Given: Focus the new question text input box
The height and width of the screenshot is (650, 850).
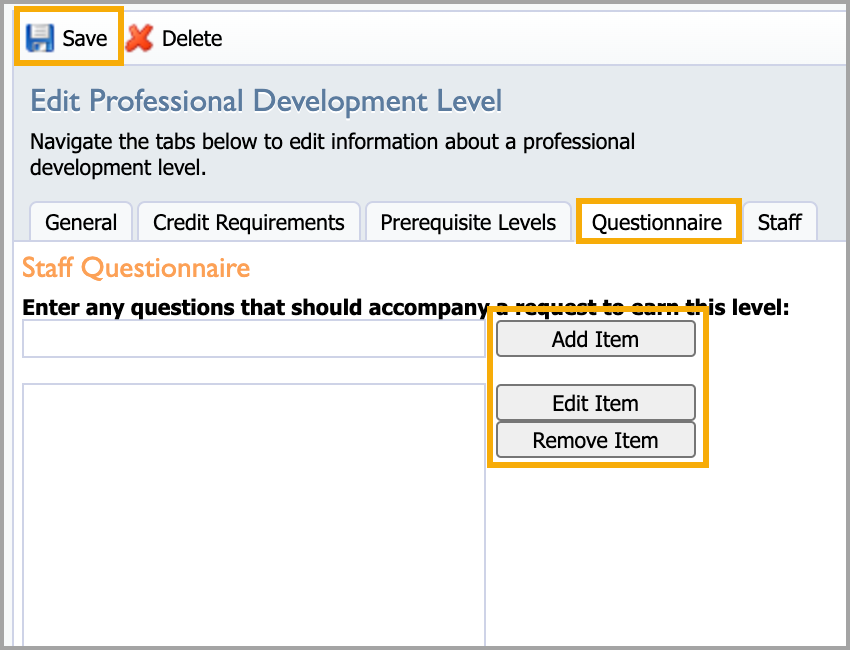Looking at the screenshot, I should 254,339.
